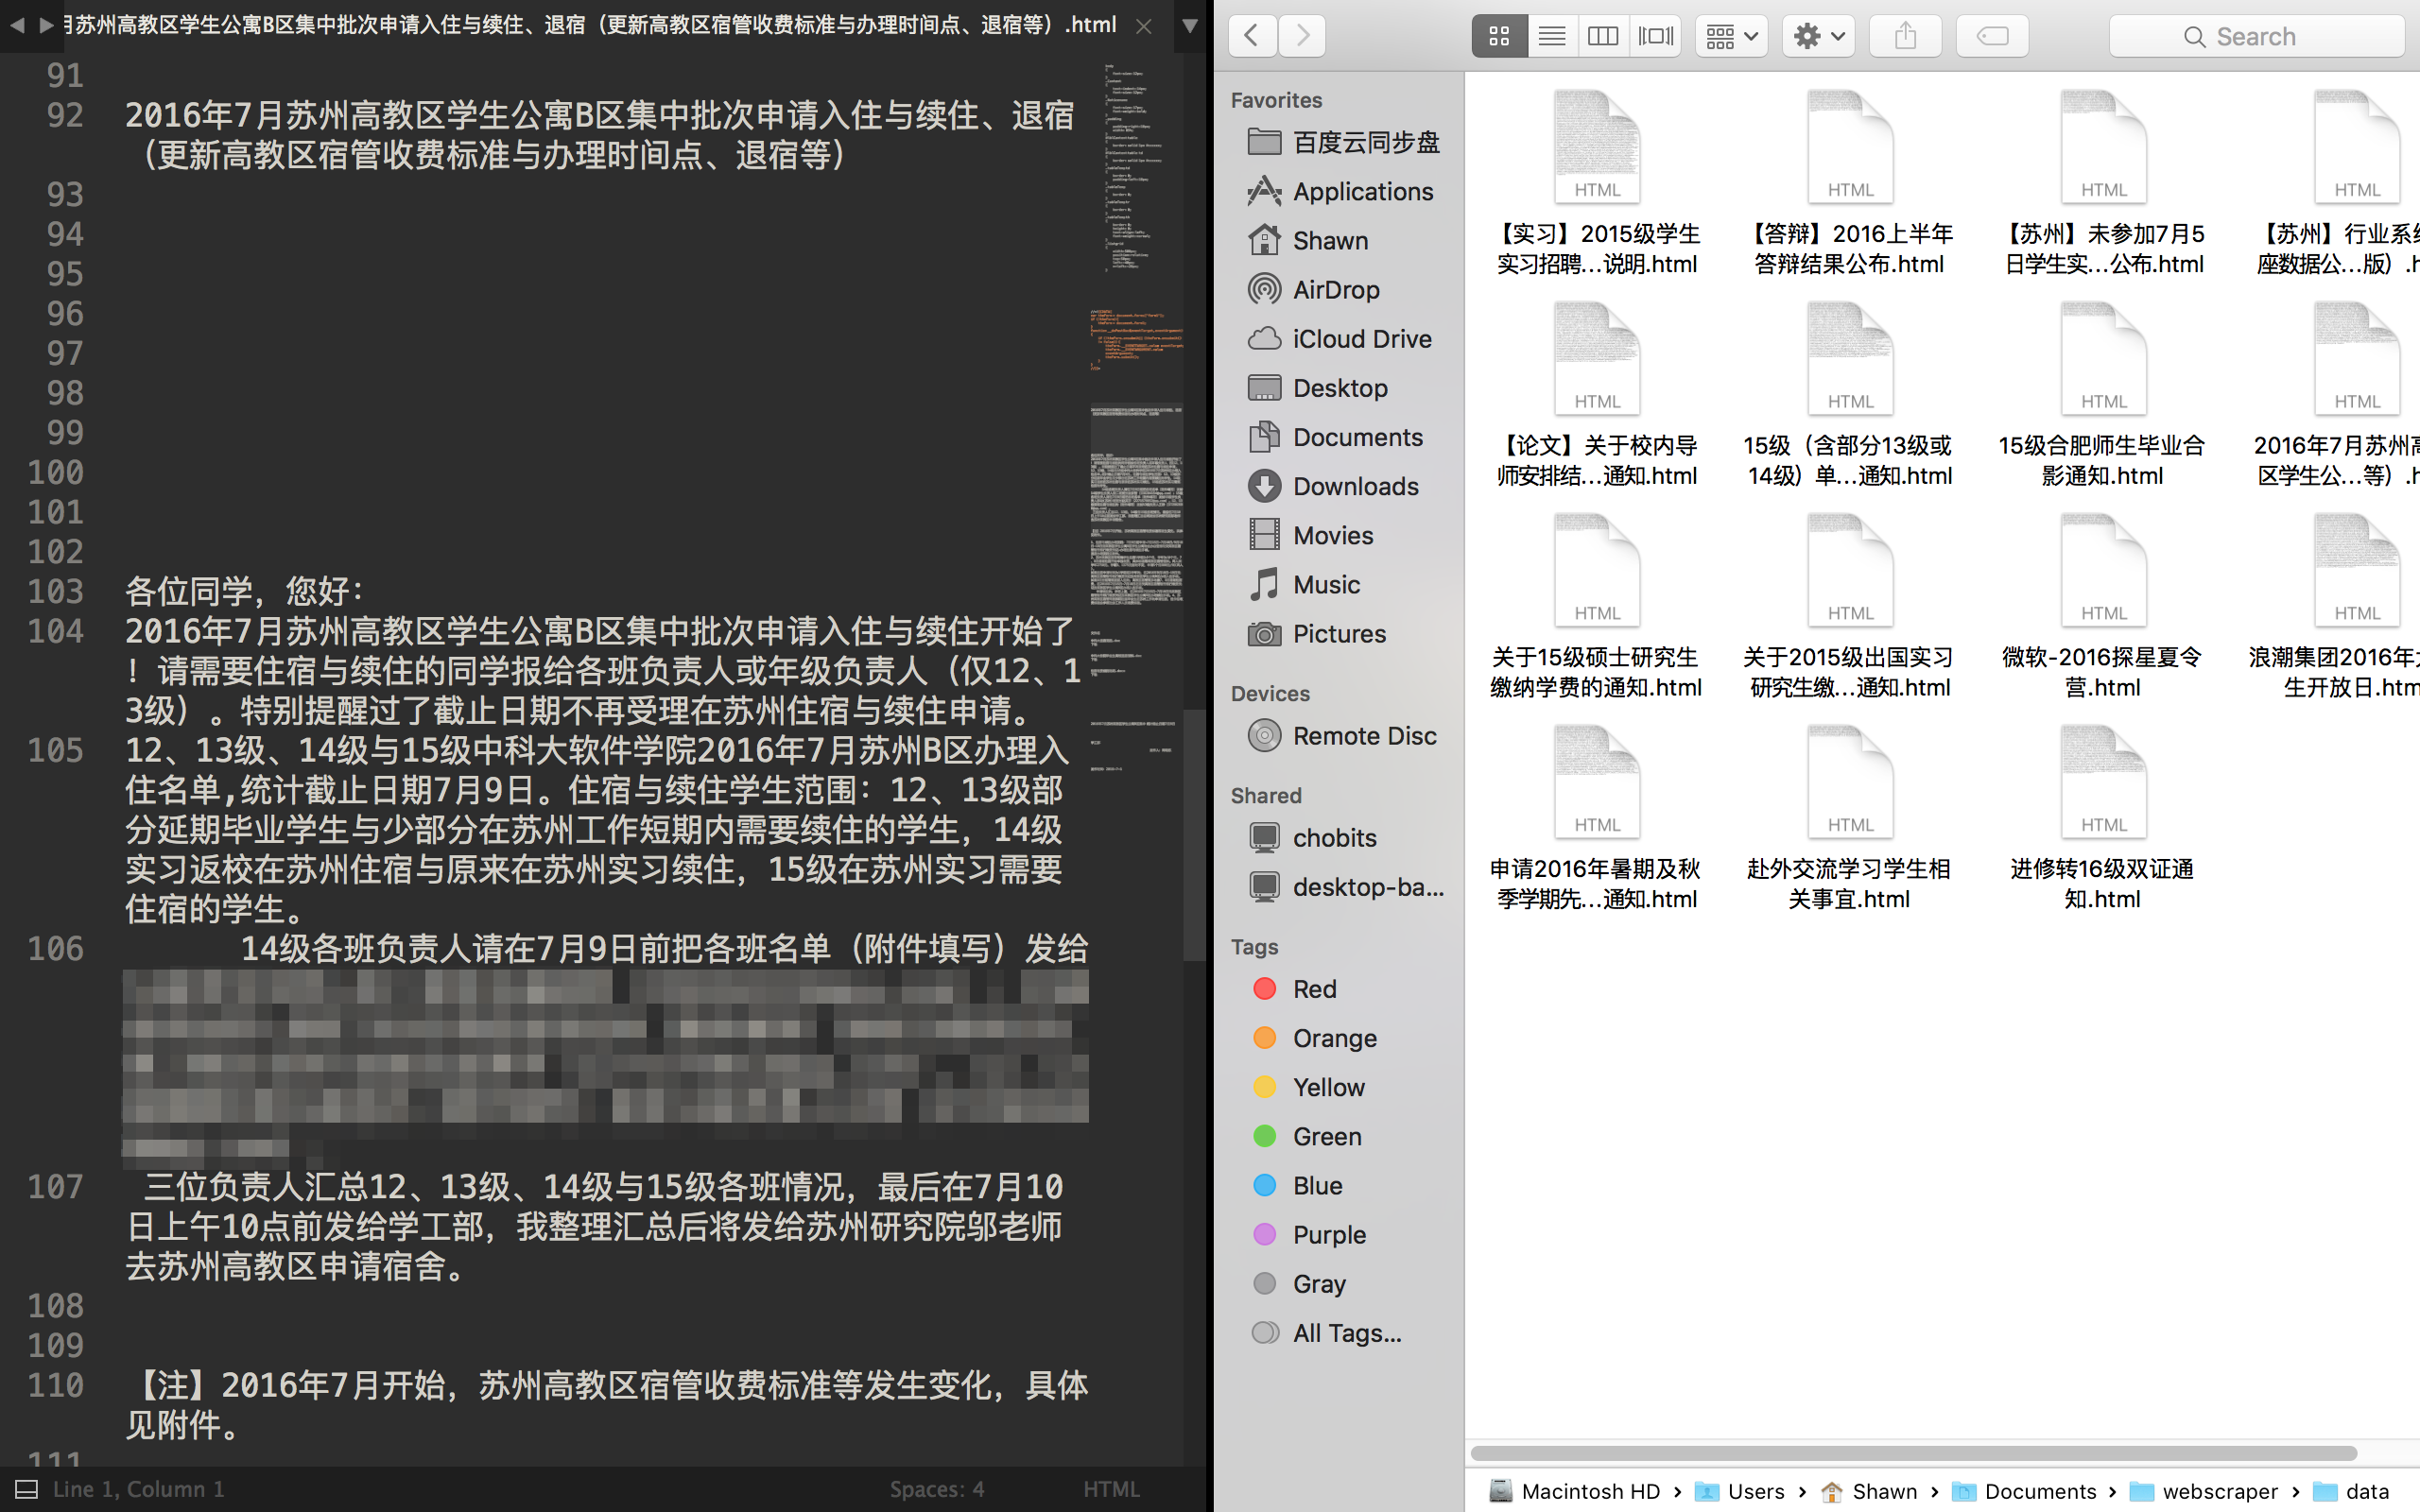
Task: Click All Tags… in the sidebar
Action: tap(1346, 1332)
